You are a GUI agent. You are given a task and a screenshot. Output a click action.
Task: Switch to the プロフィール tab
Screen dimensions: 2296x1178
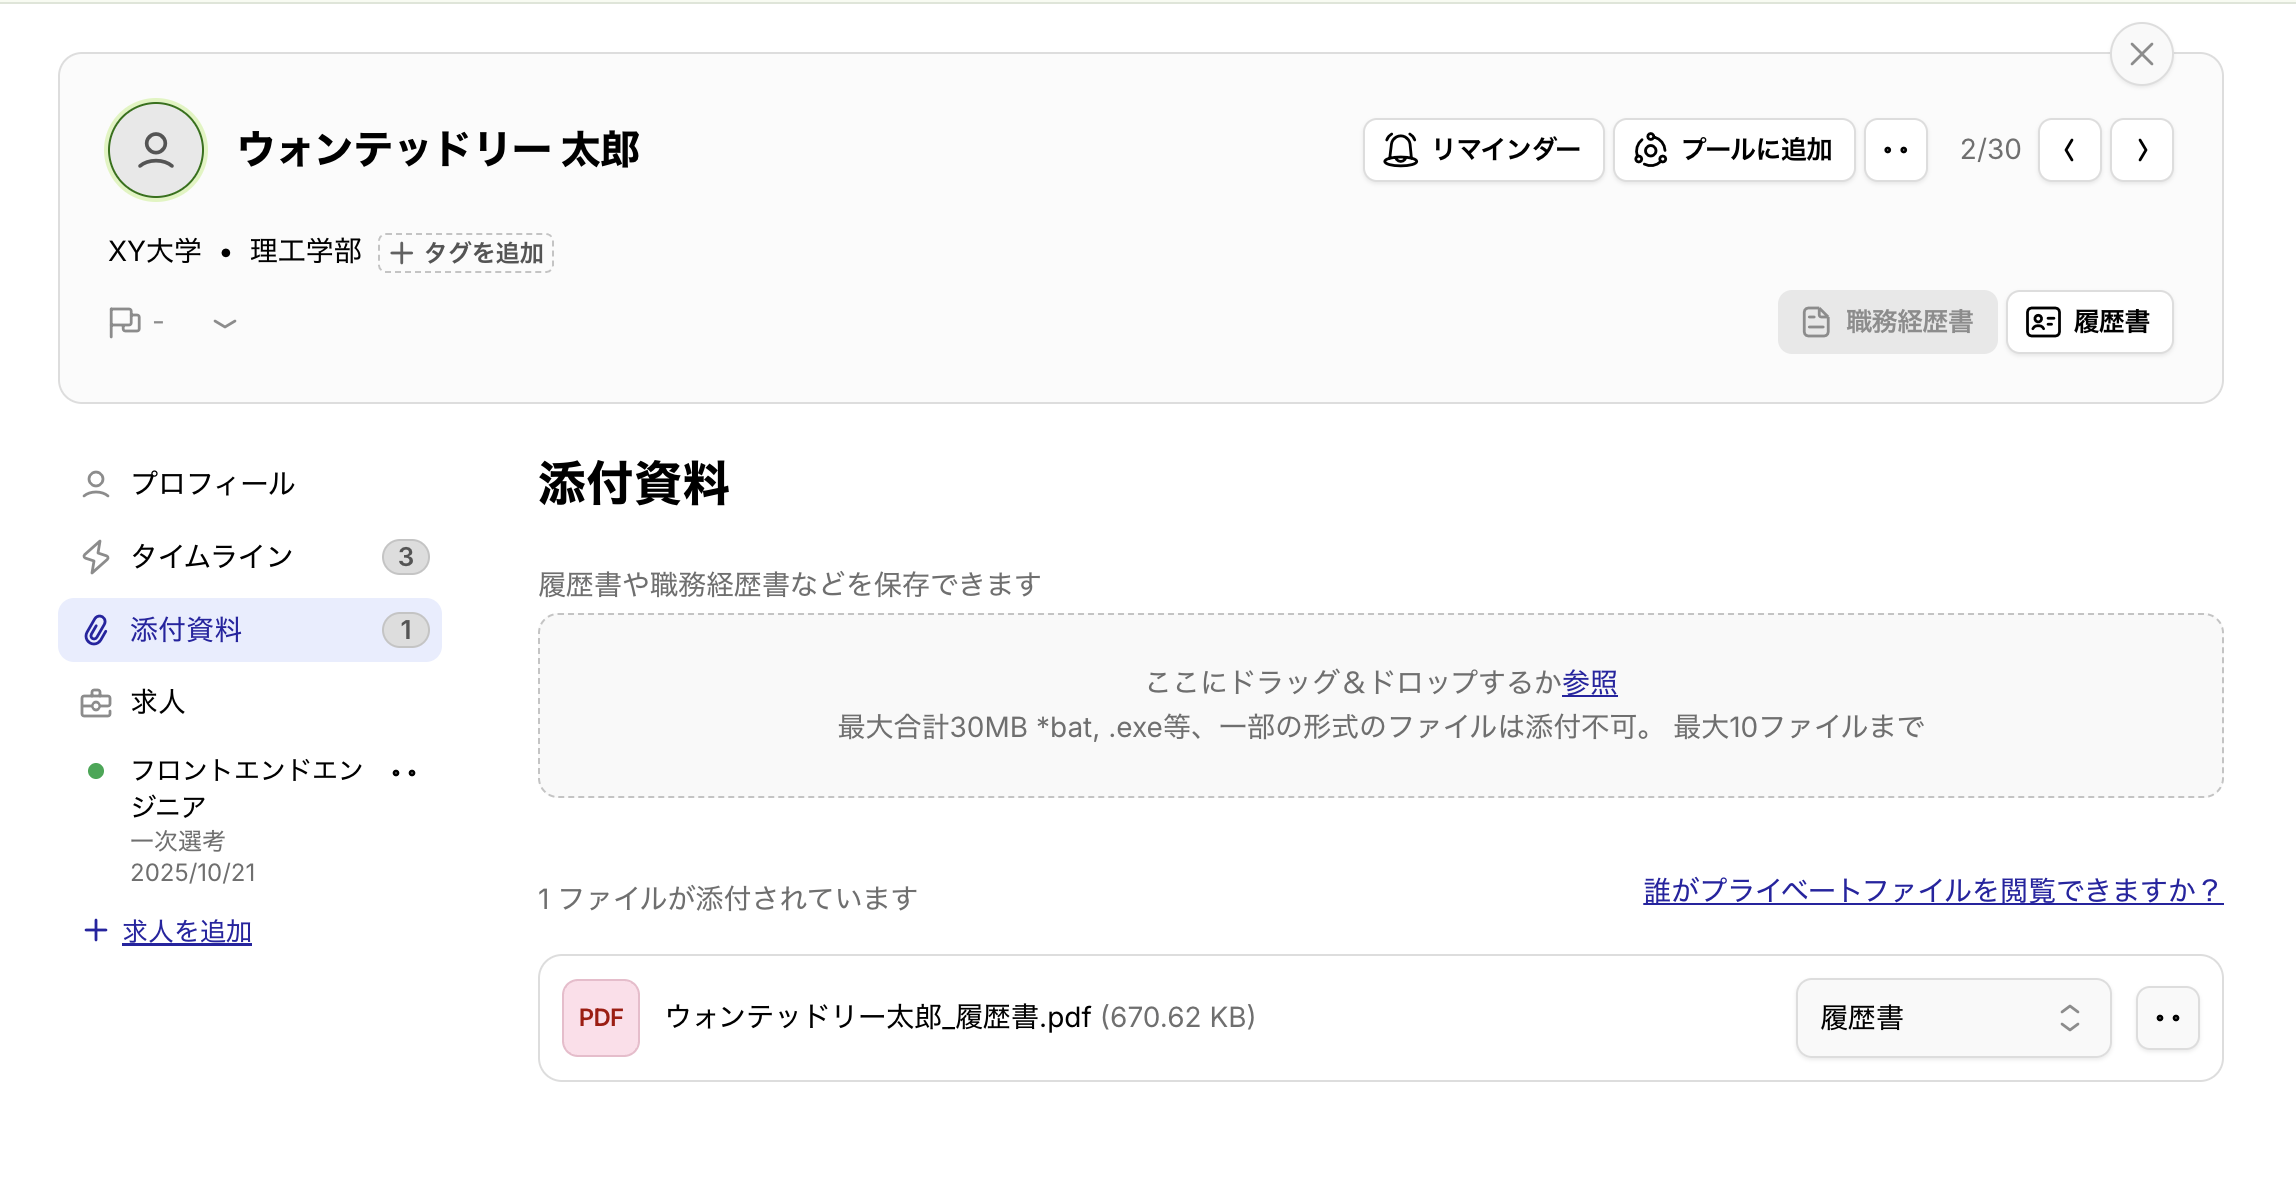coord(212,484)
